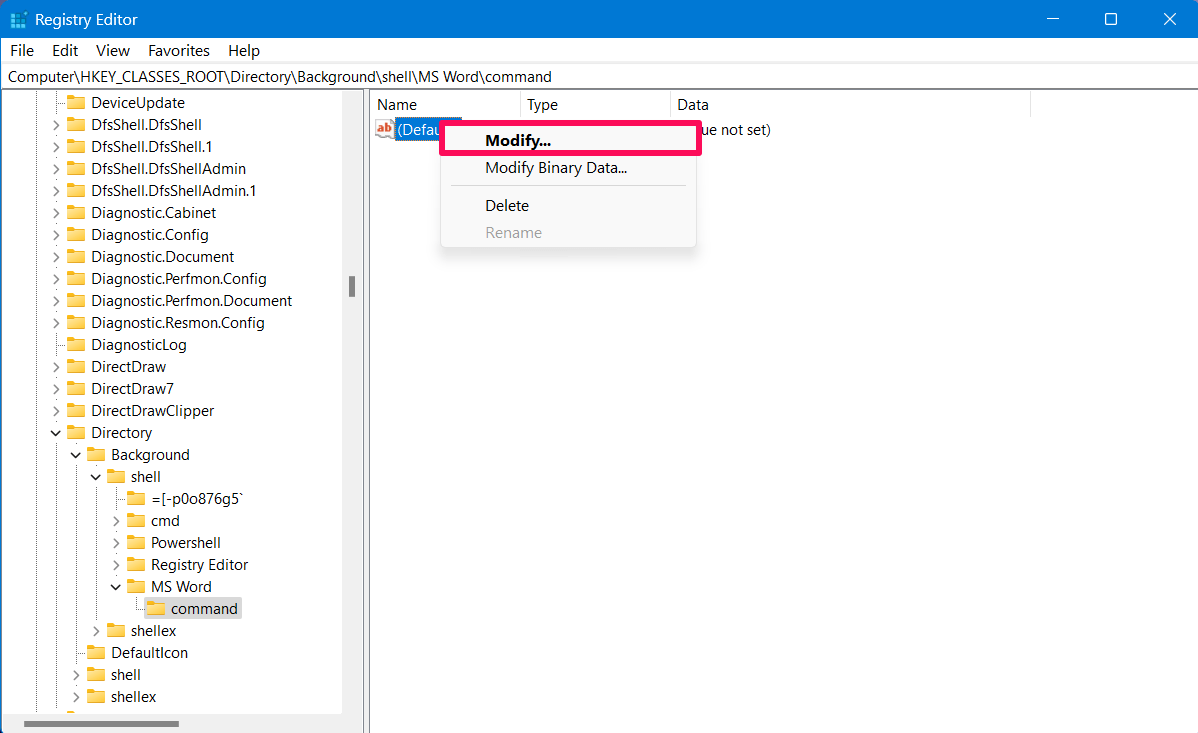
Task: Click the tree pane vertical scrollbar thumb
Action: pos(352,287)
